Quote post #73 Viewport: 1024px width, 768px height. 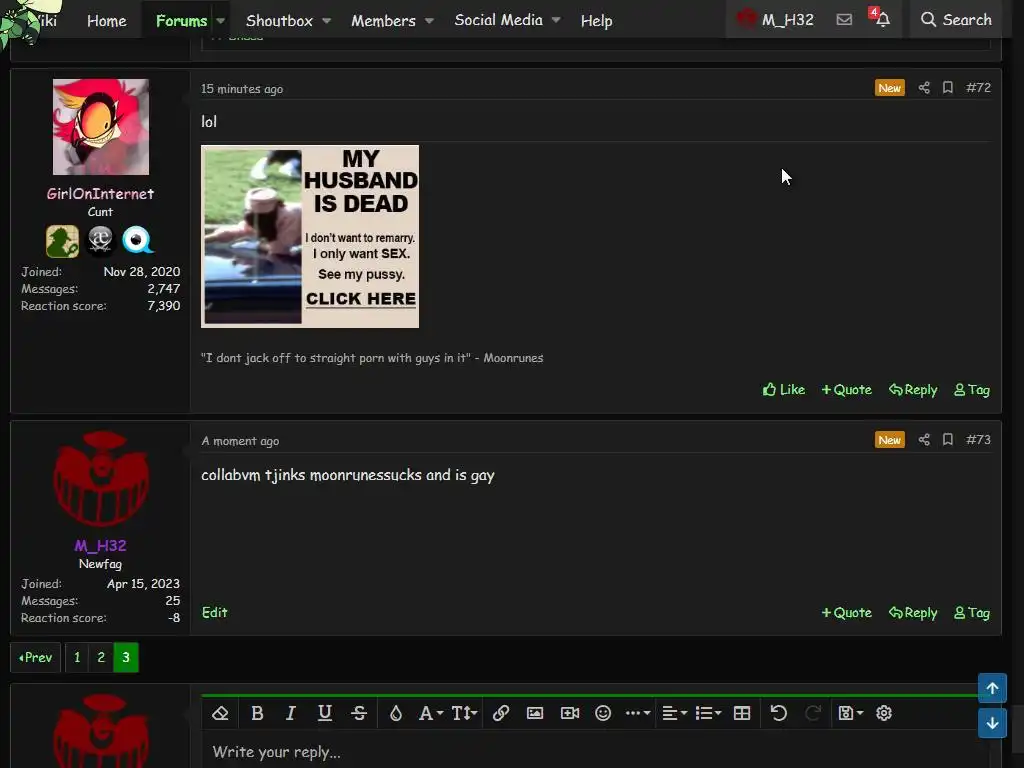click(x=846, y=613)
